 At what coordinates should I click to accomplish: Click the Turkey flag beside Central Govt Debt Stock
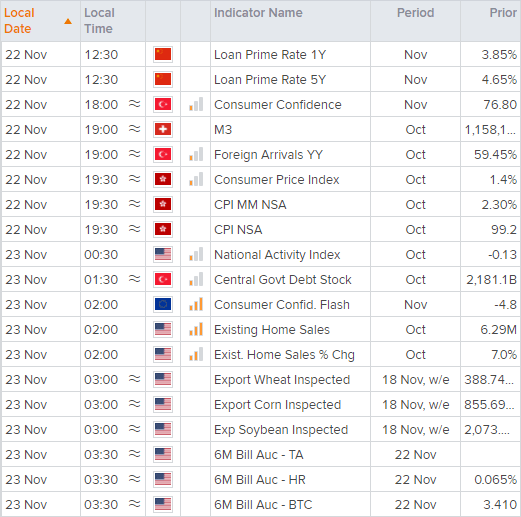163,279
